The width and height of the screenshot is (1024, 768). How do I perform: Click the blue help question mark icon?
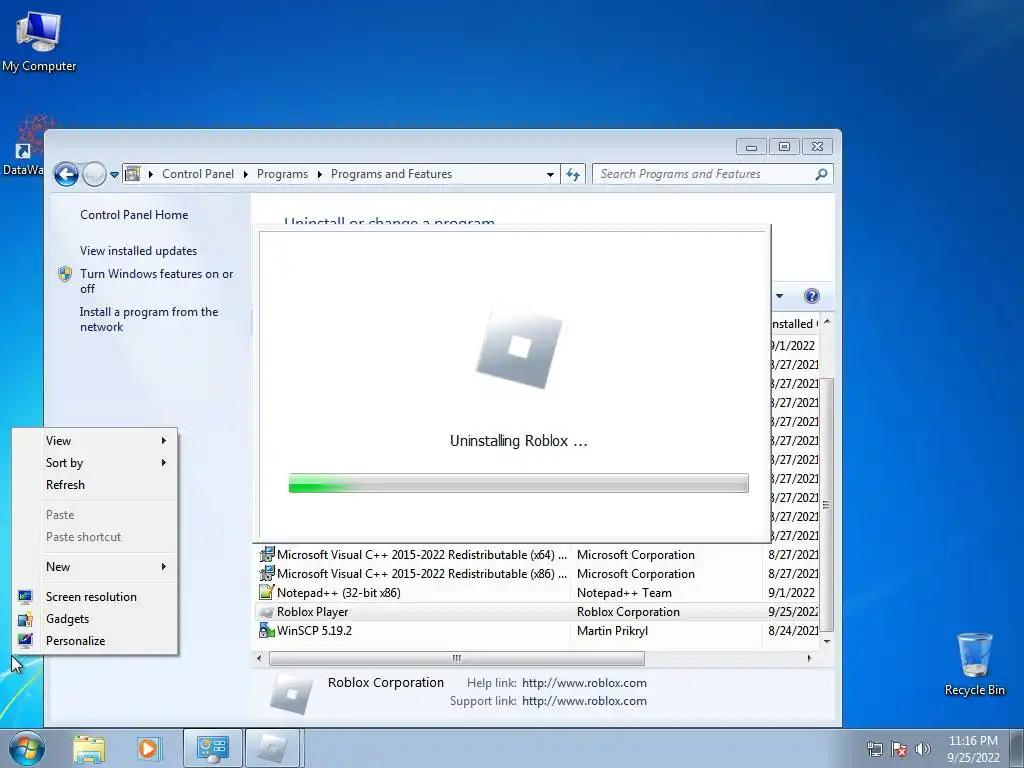811,296
